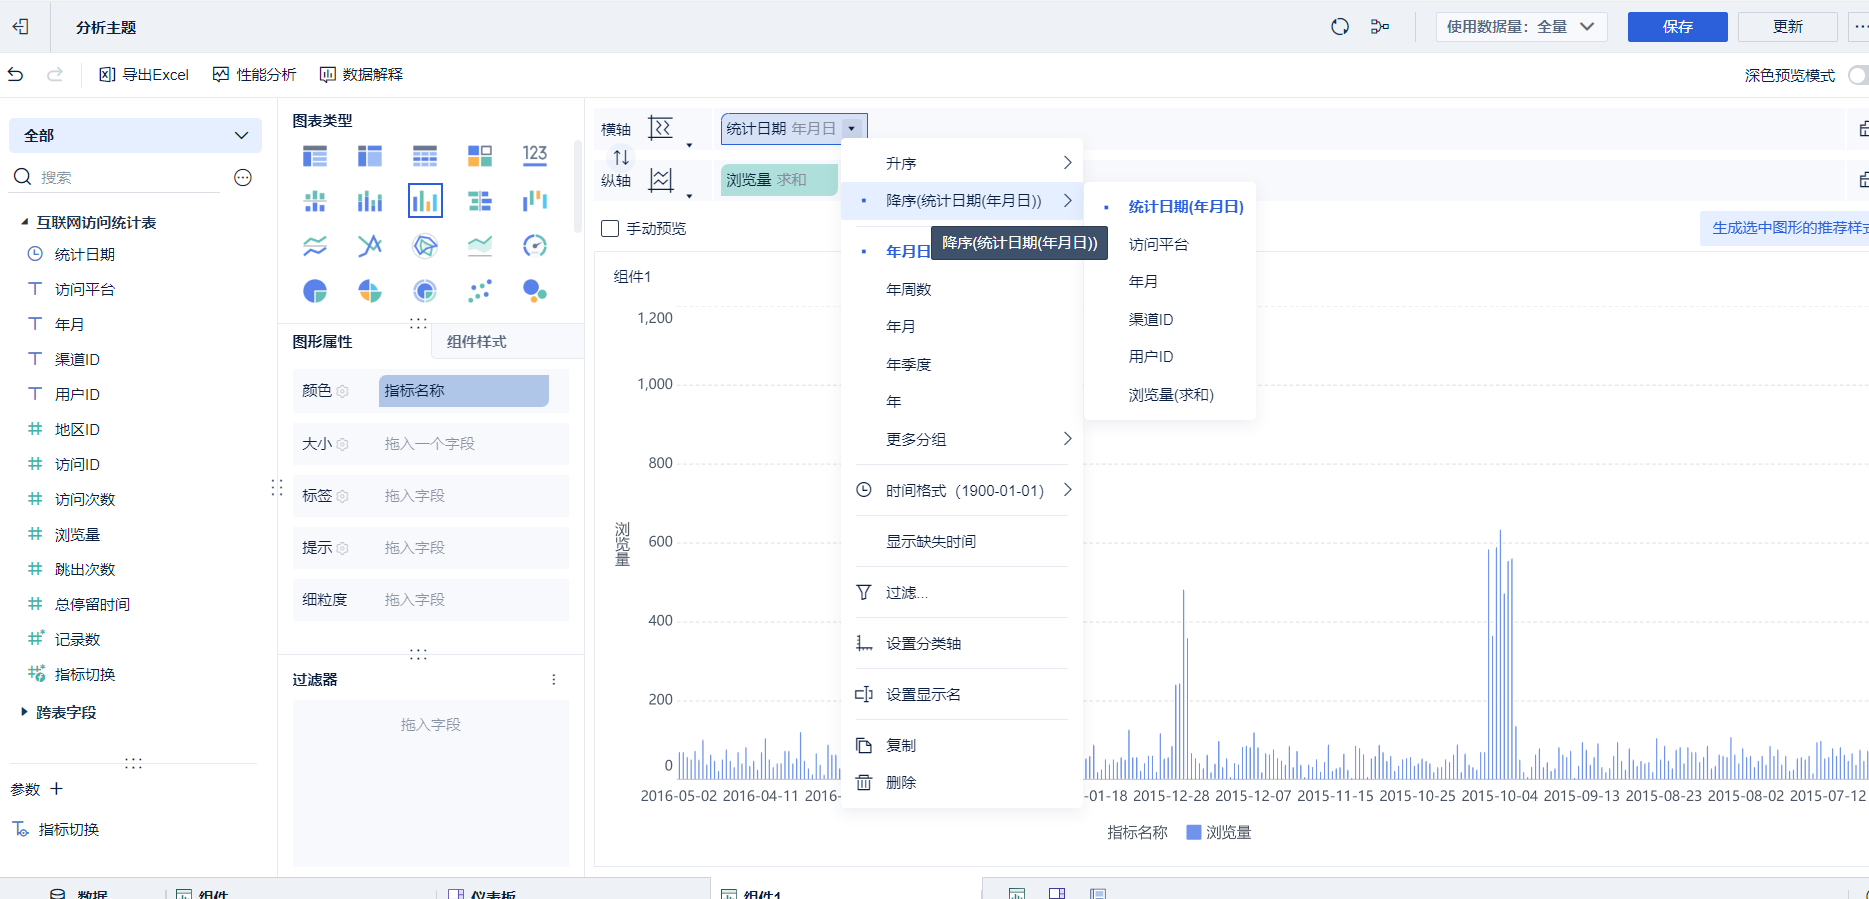Sort by 浏览量(求和) in the submenu
Viewport: 1869px width, 899px height.
(1170, 395)
